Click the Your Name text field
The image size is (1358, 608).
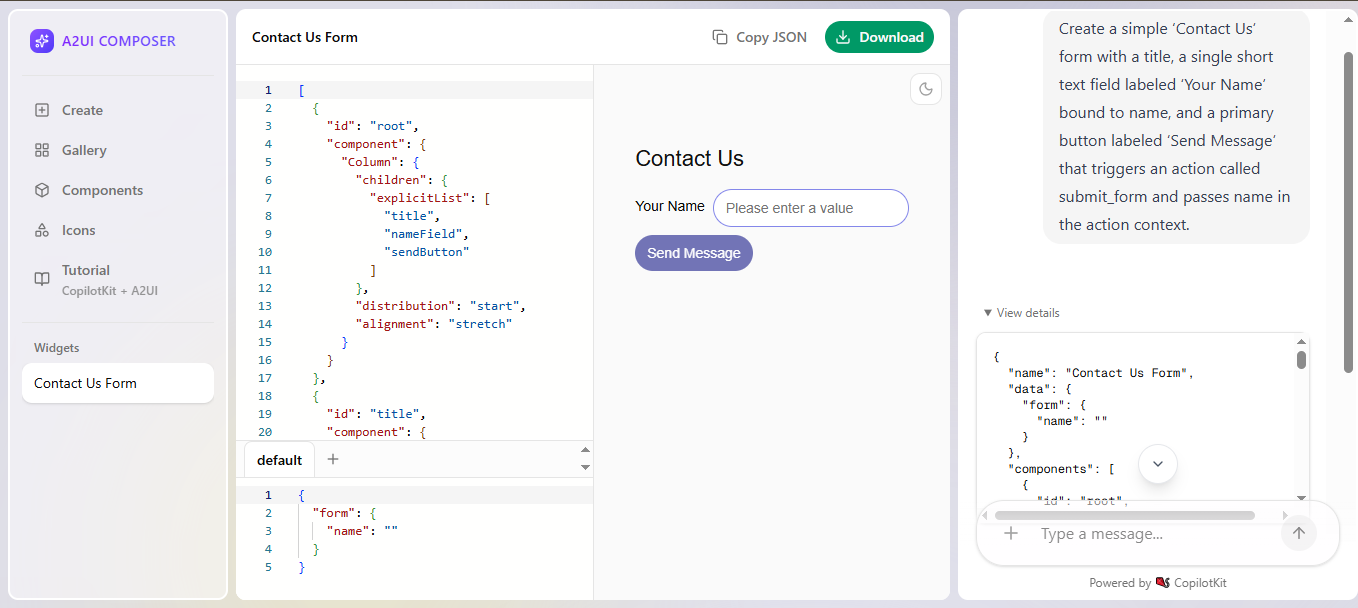pyautogui.click(x=810, y=208)
